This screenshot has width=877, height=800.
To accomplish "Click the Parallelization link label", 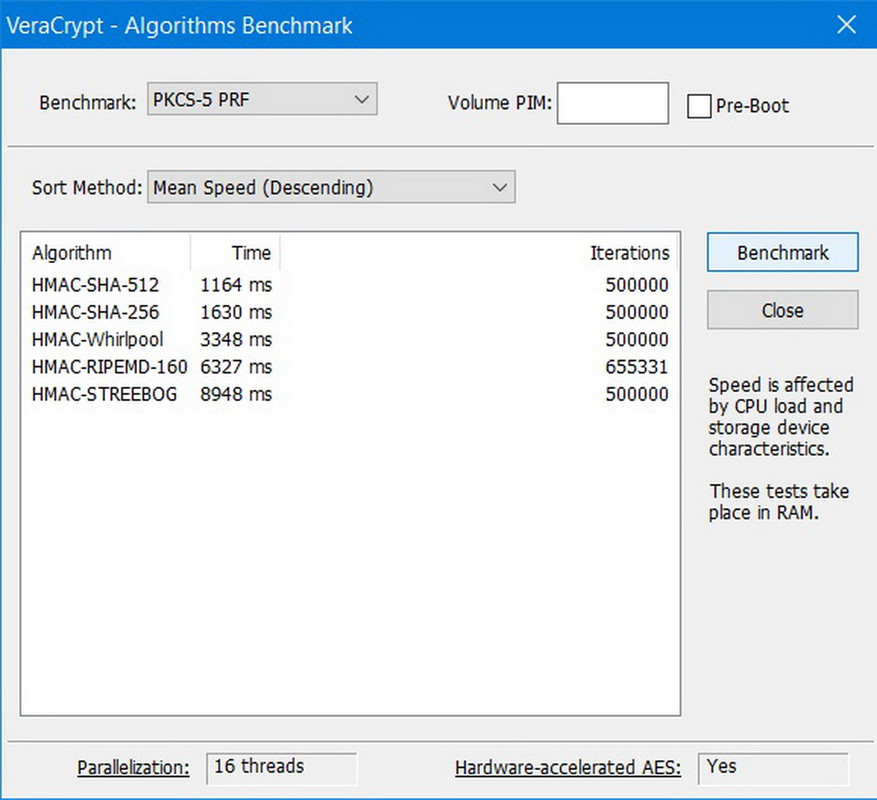I will (x=133, y=768).
